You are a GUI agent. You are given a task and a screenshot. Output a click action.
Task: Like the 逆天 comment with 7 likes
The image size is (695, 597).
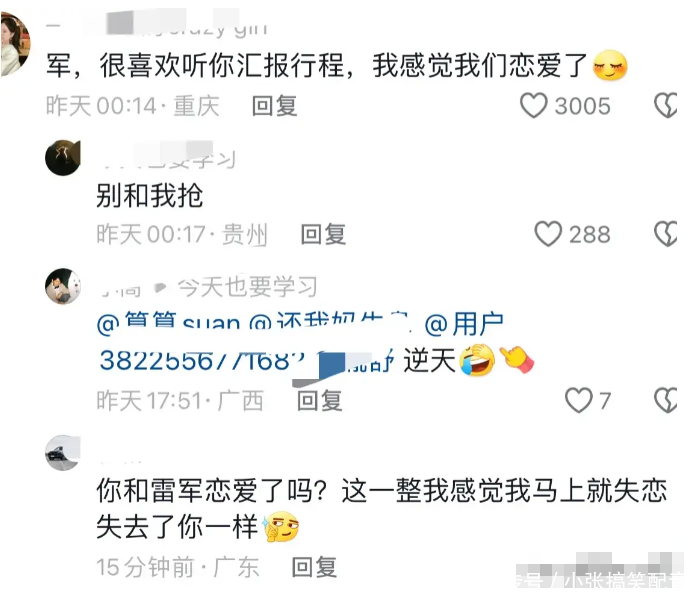click(578, 400)
